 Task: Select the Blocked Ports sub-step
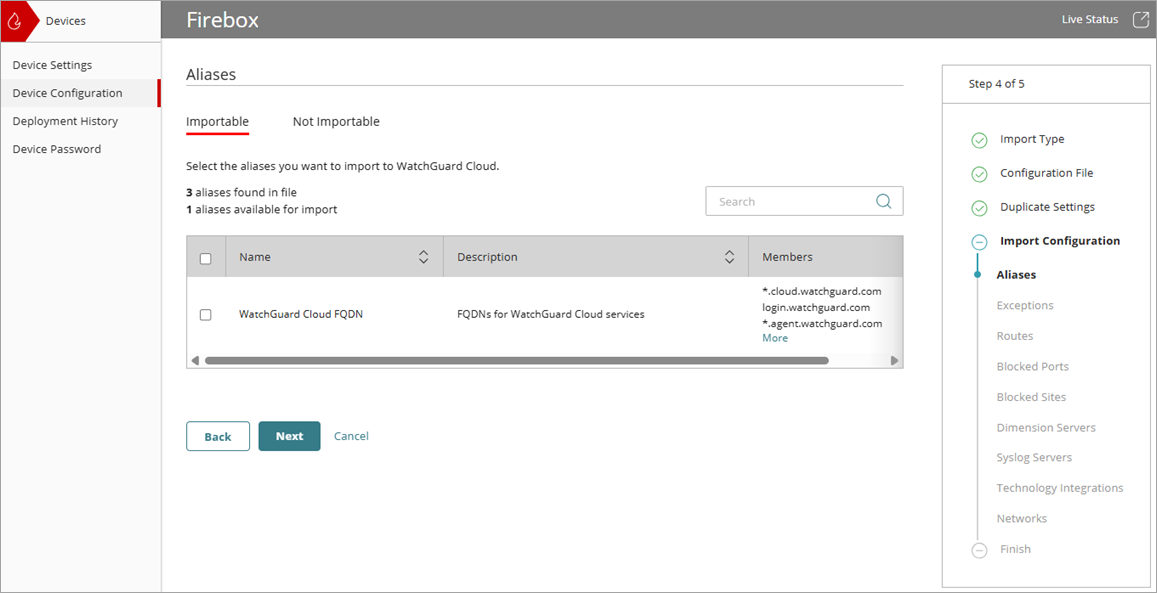1032,367
